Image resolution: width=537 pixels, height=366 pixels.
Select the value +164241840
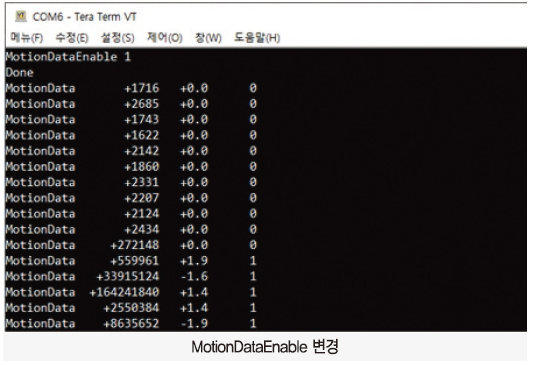click(124, 292)
